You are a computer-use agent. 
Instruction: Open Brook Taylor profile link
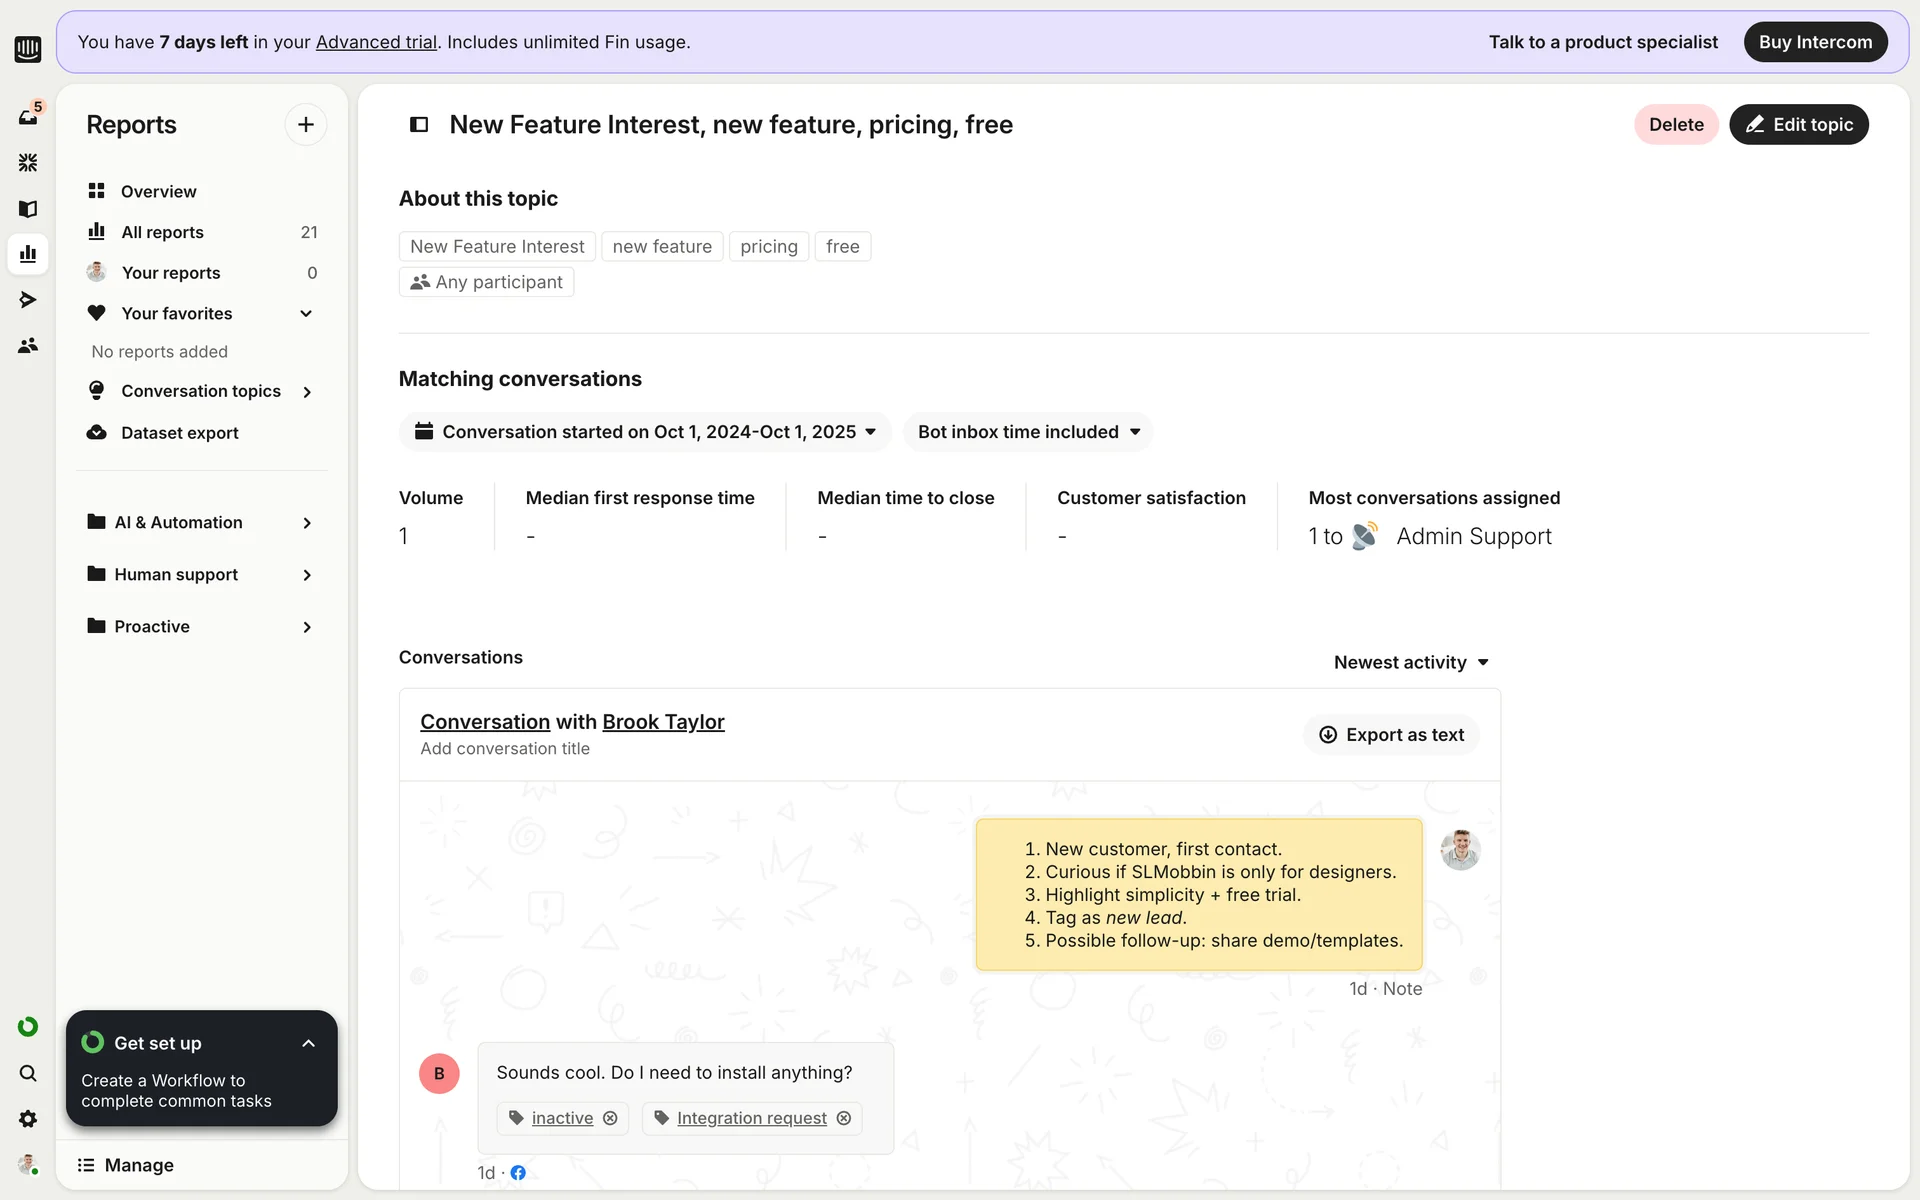(663, 722)
